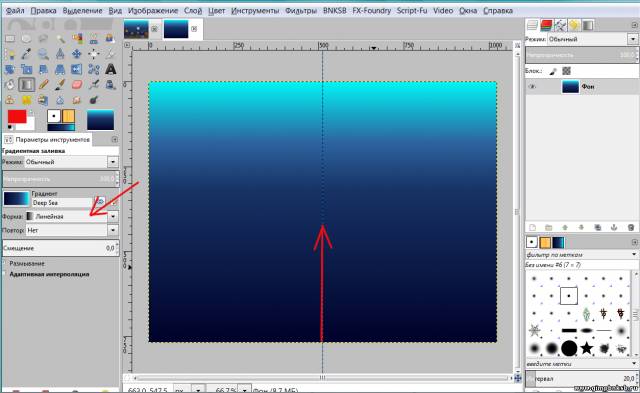The image size is (640, 393).
Task: Anchor the floating layer icon
Action: coord(614,227)
